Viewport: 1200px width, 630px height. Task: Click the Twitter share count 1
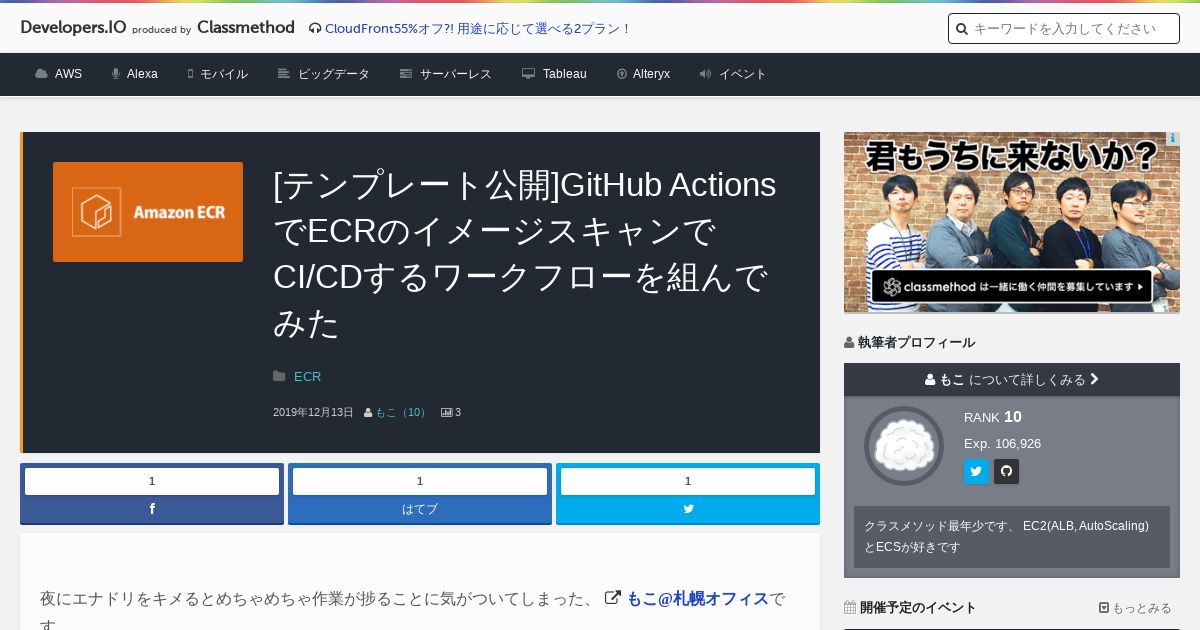point(688,481)
